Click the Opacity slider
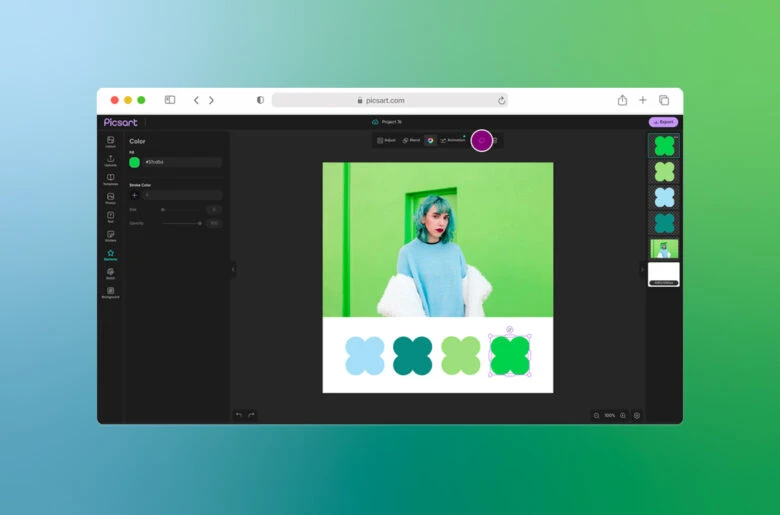This screenshot has height=515, width=780. pos(181,223)
